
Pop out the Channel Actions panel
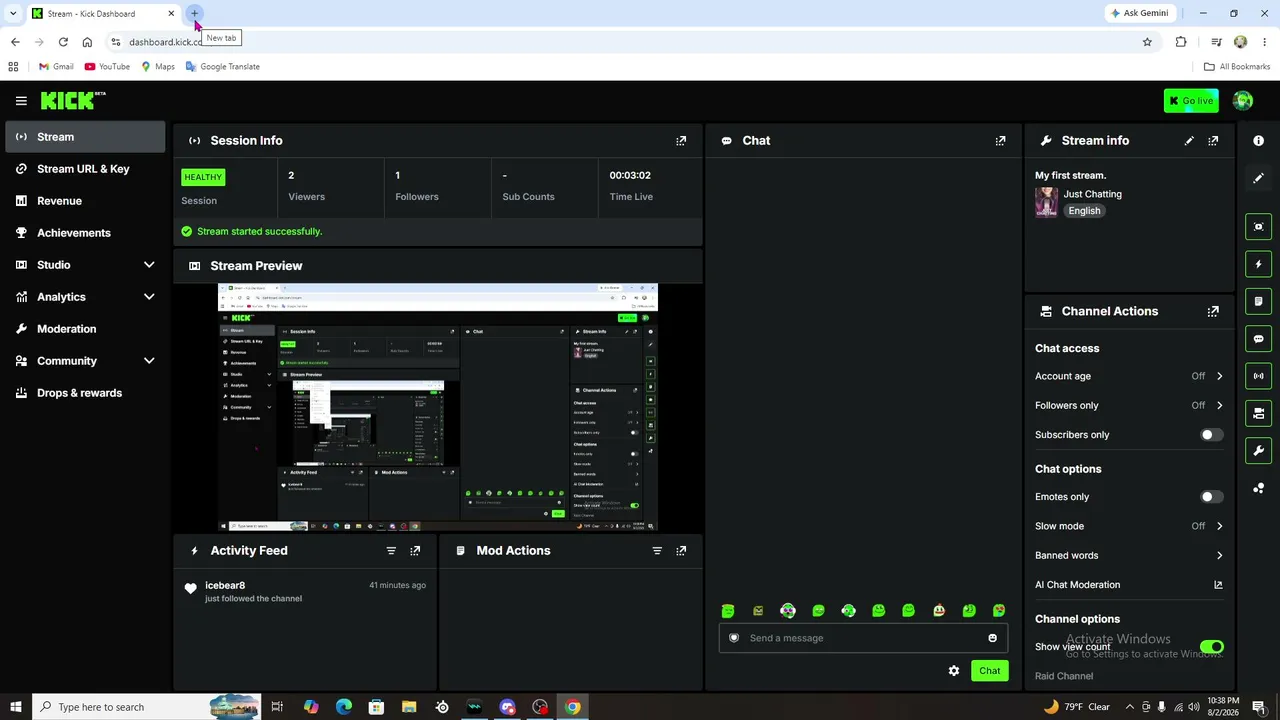[1213, 311]
